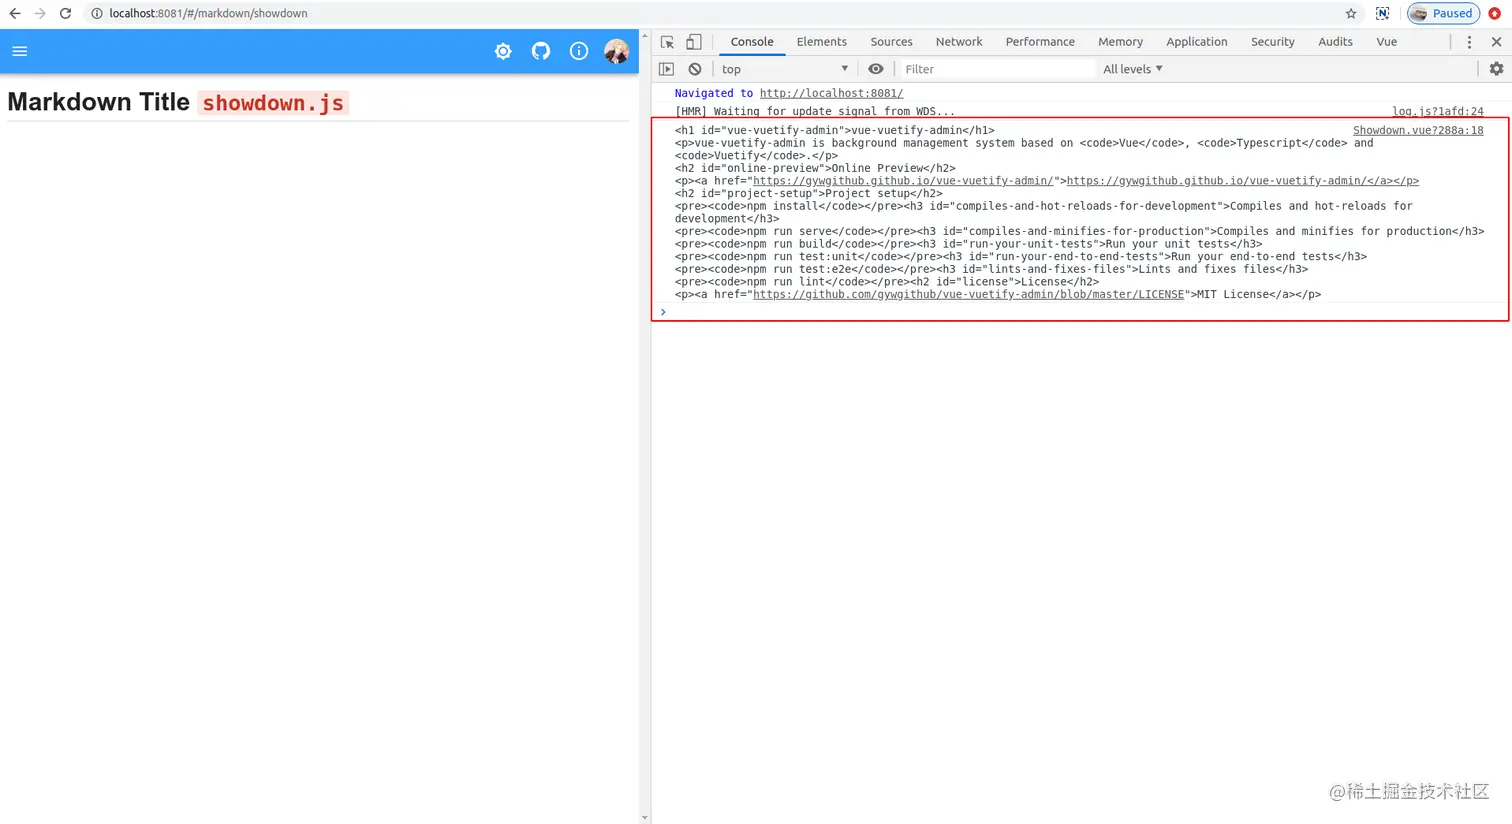Open source link log.js?1afd:24

pos(1438,111)
